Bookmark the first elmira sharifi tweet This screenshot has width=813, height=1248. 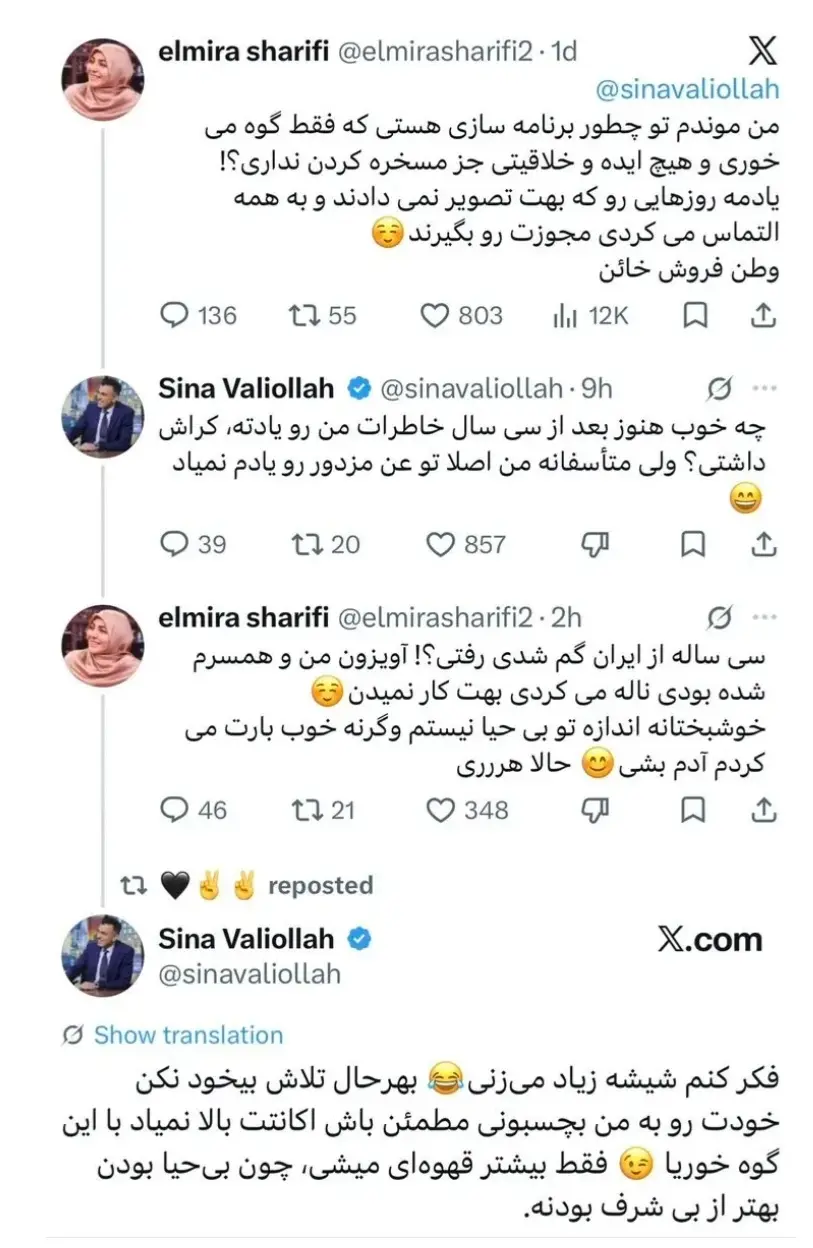click(695, 315)
